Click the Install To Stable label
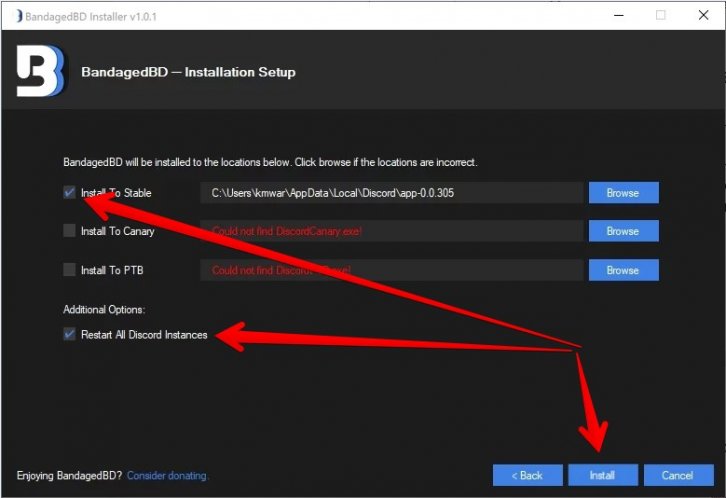Image resolution: width=726 pixels, height=498 pixels. pyautogui.click(x=116, y=193)
